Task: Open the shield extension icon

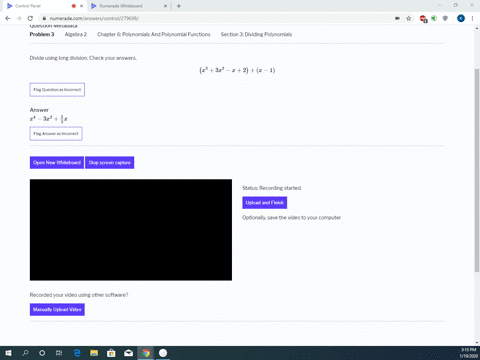Action: click(x=445, y=18)
